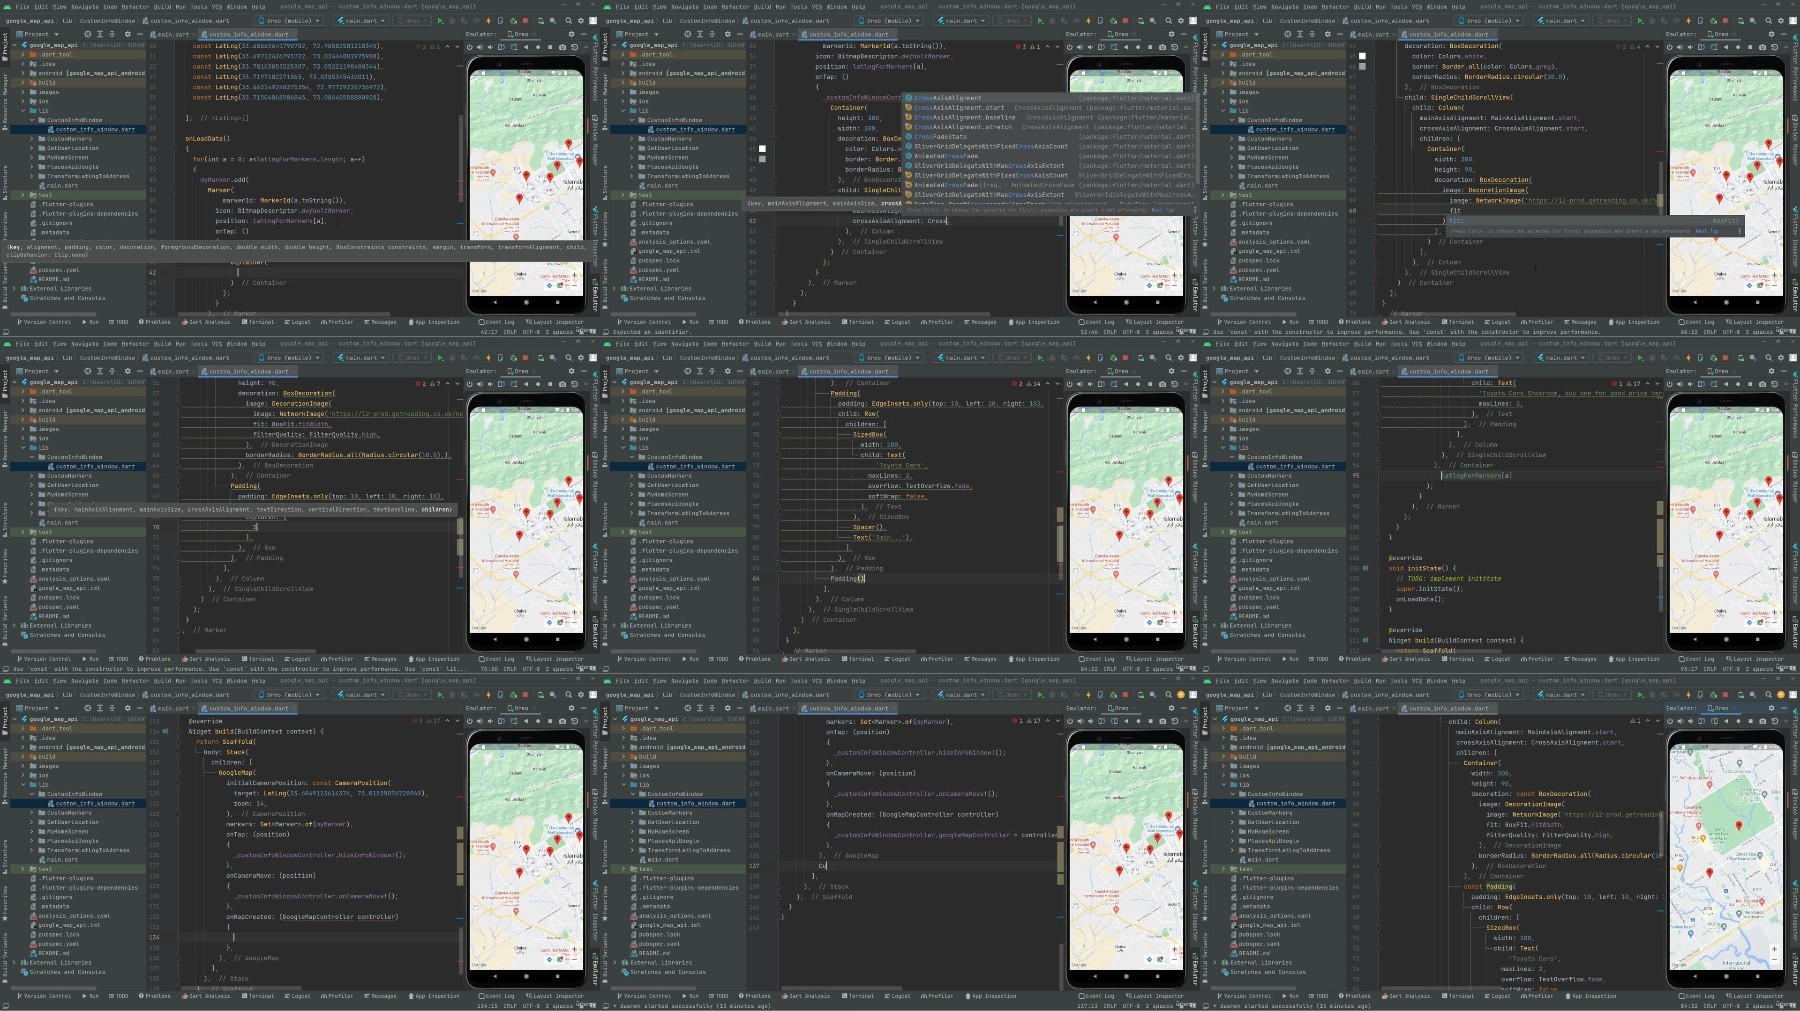Viewport: 1800px width, 1011px height.
Task: Click the green Run icon above the autocomplete popup
Action: point(1040,21)
